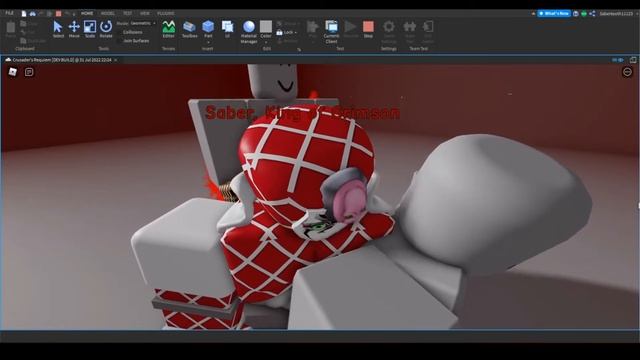This screenshot has height=360, width=640.
Task: Open the Material Manager
Action: click(x=249, y=32)
